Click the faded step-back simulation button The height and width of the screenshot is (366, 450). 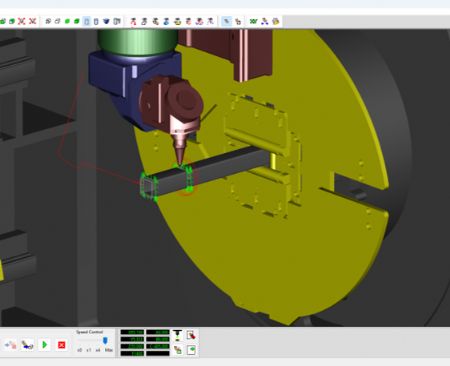[x=11, y=345]
